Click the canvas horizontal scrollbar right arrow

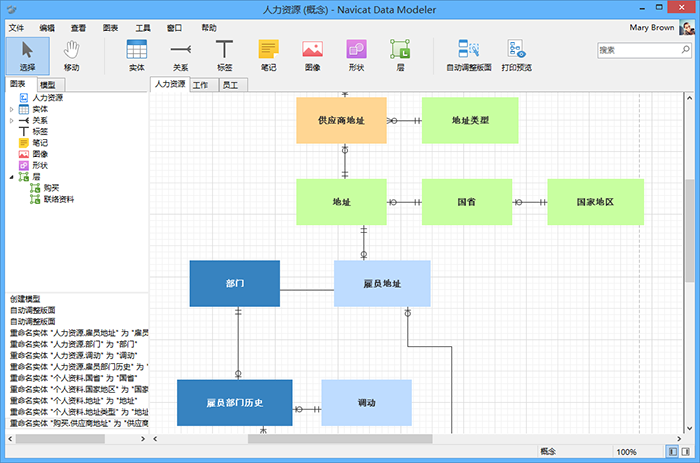679,439
